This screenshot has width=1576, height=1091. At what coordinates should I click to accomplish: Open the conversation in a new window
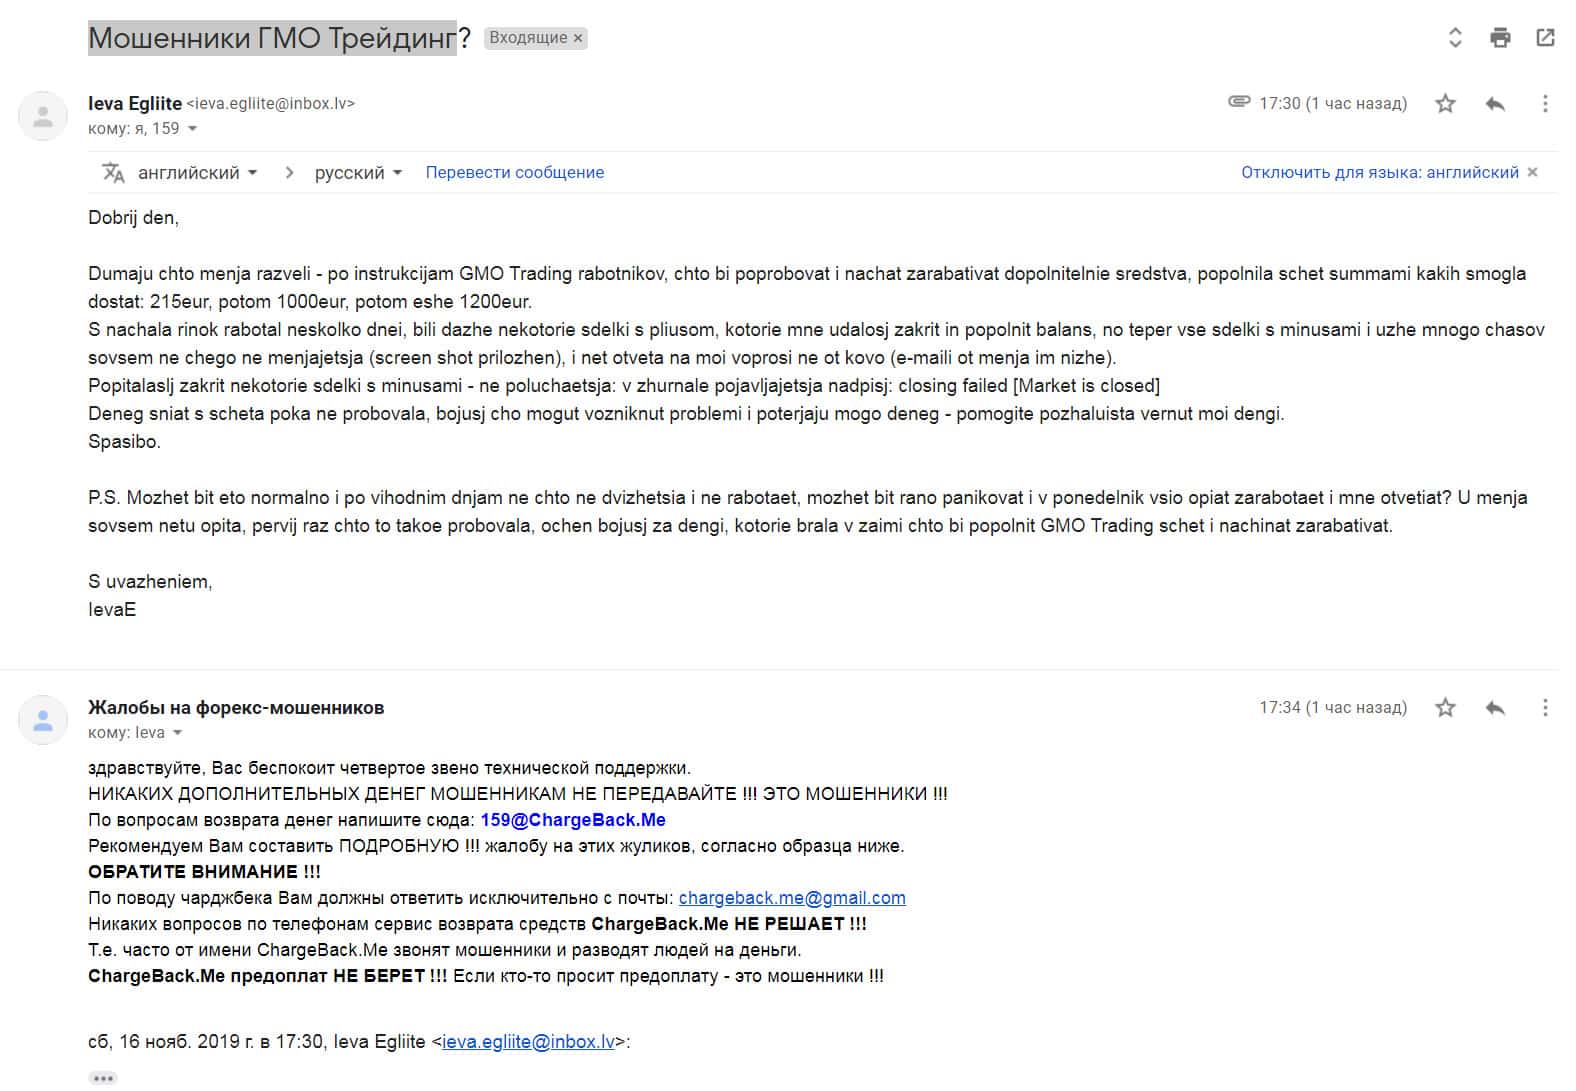(x=1545, y=38)
